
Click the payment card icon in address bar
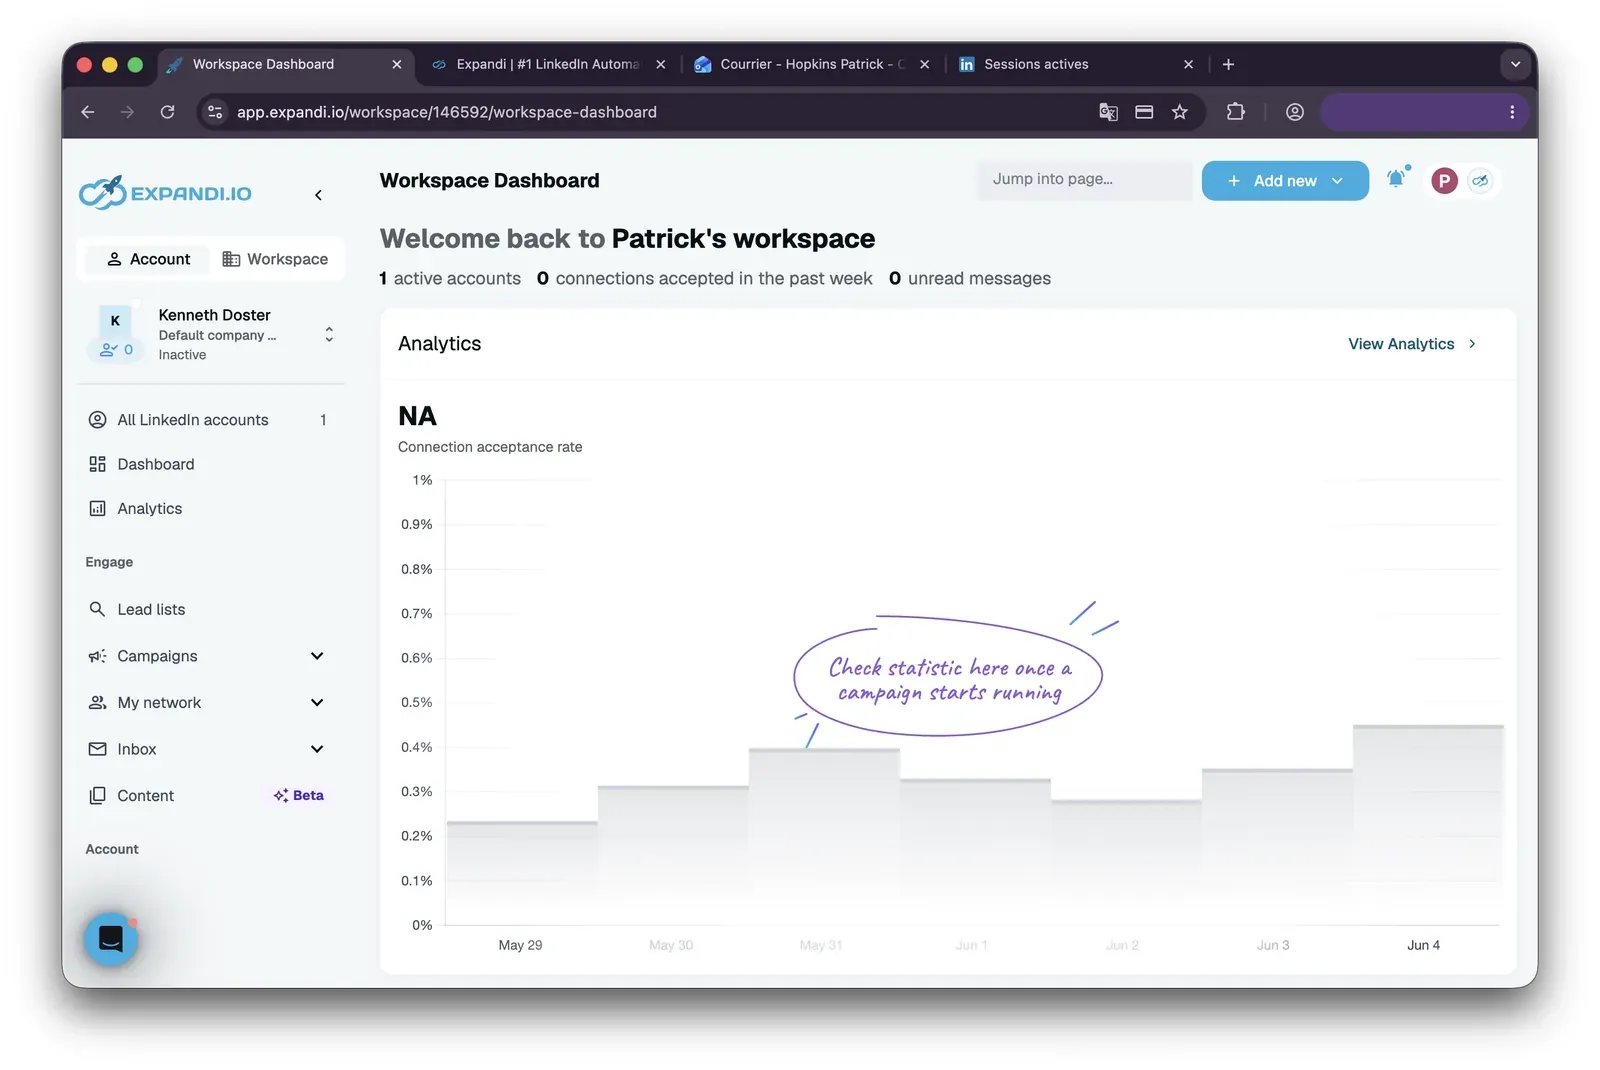pos(1144,112)
